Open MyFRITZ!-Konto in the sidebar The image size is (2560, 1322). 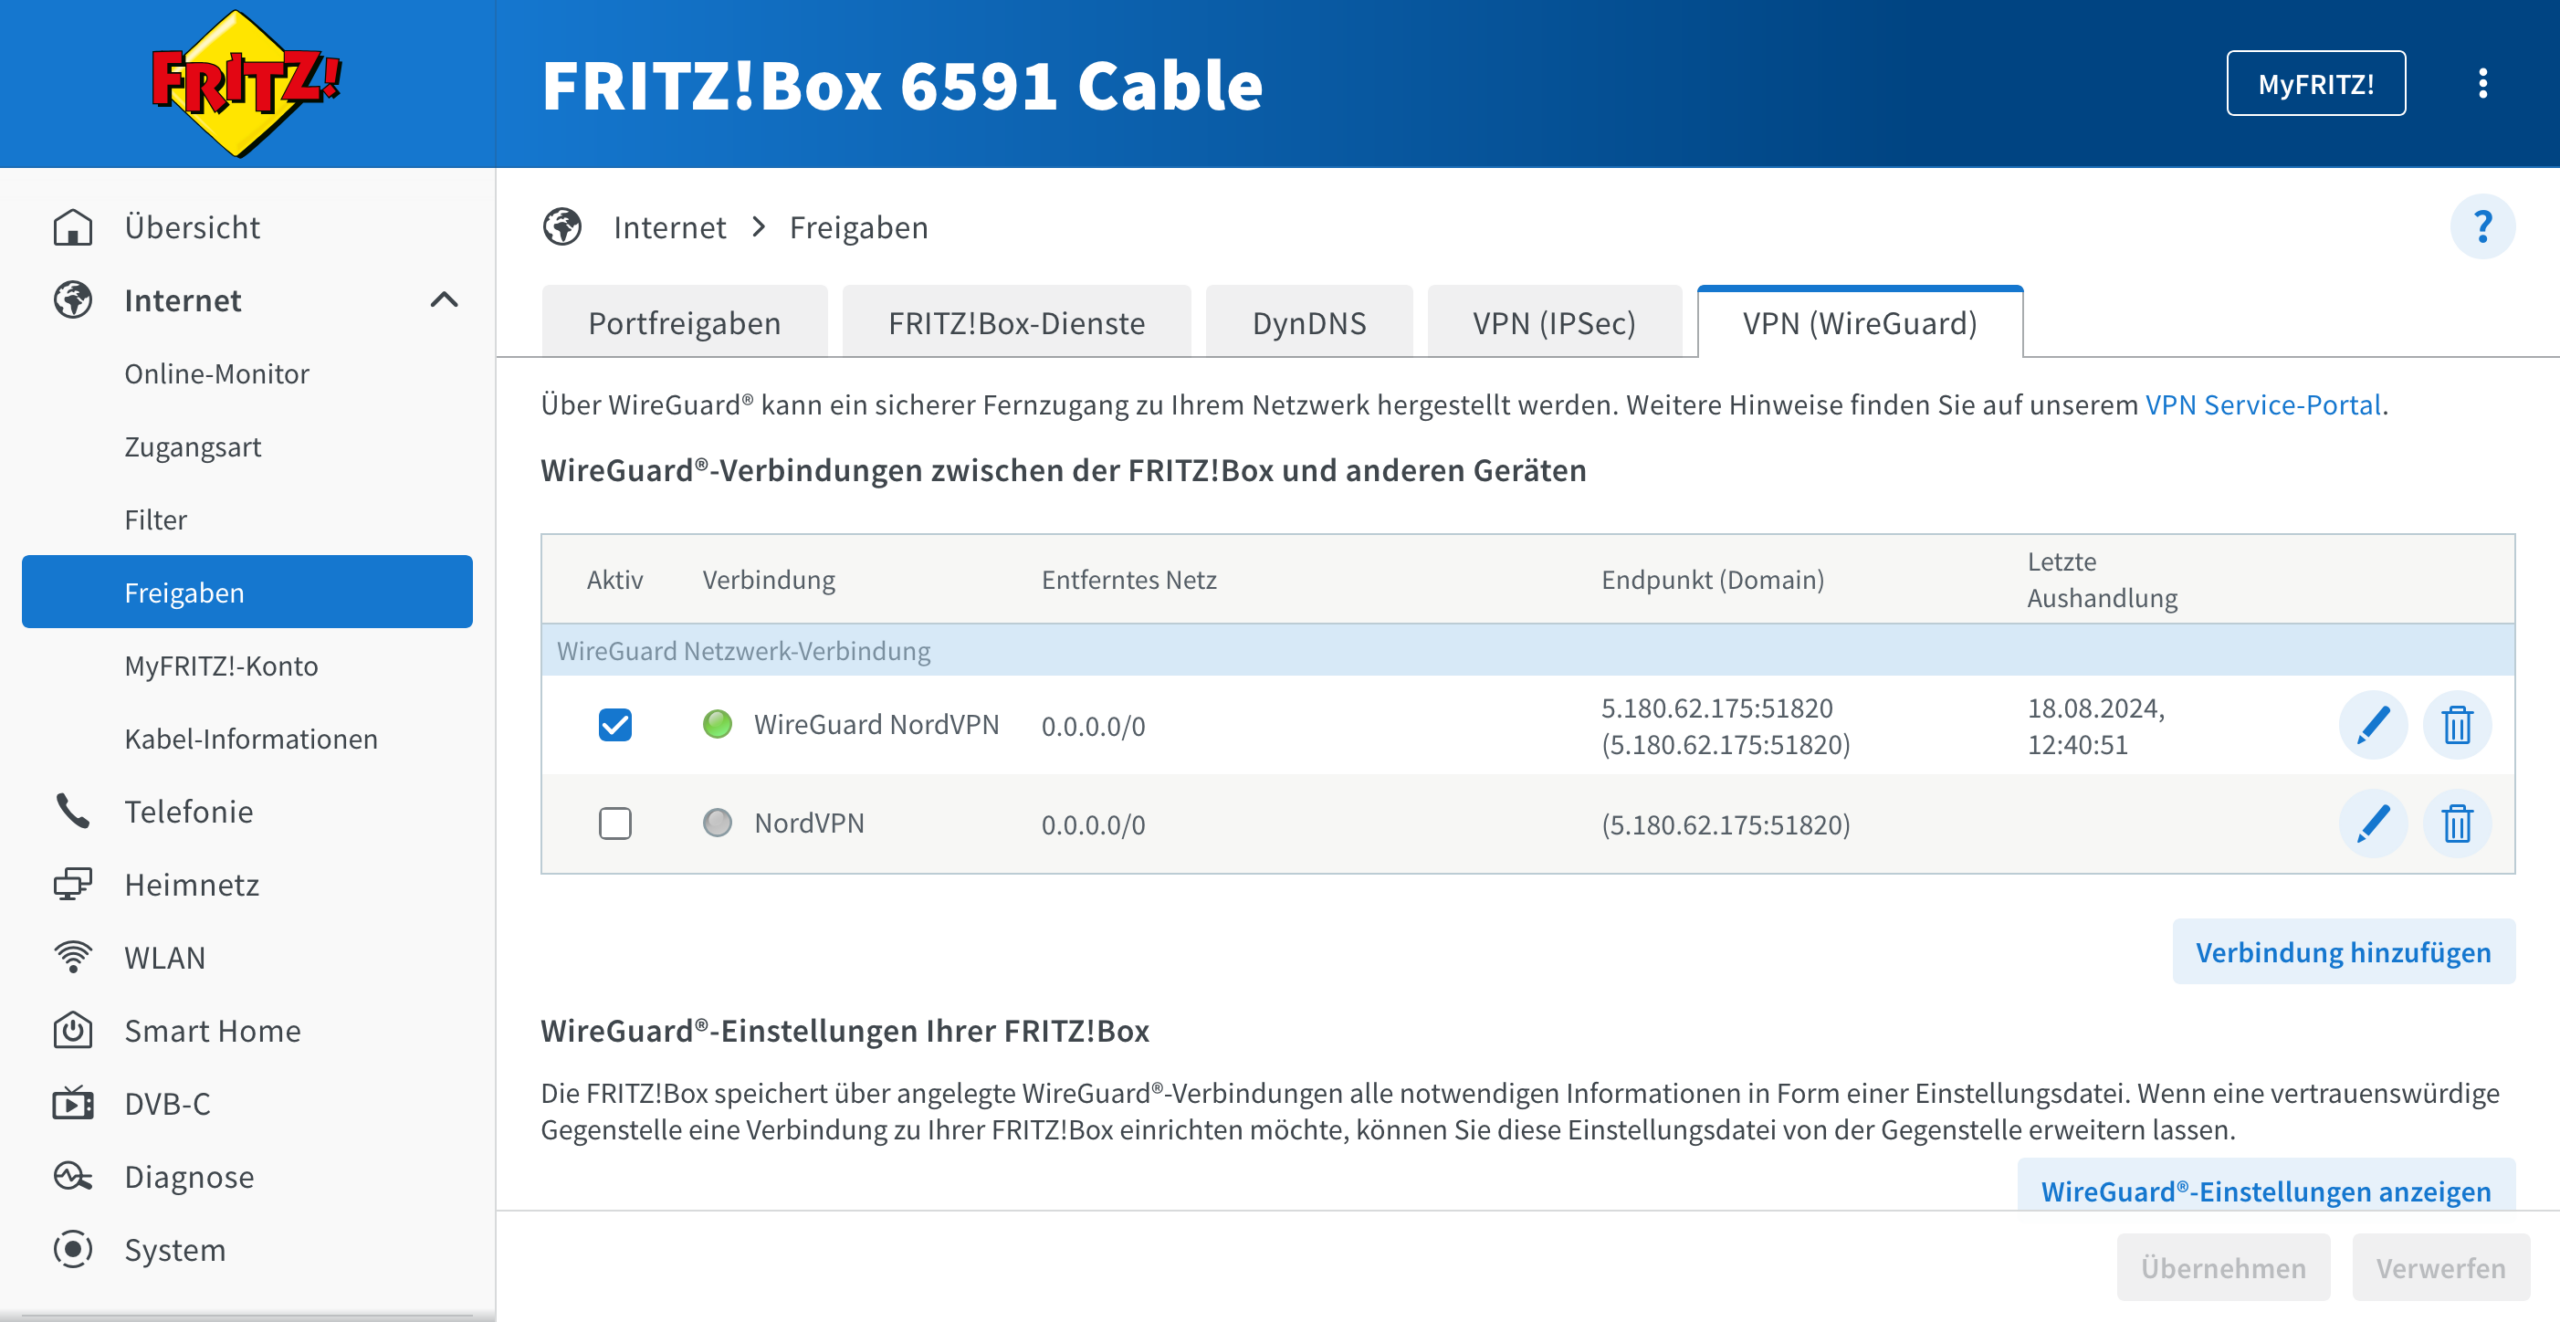[x=221, y=666]
